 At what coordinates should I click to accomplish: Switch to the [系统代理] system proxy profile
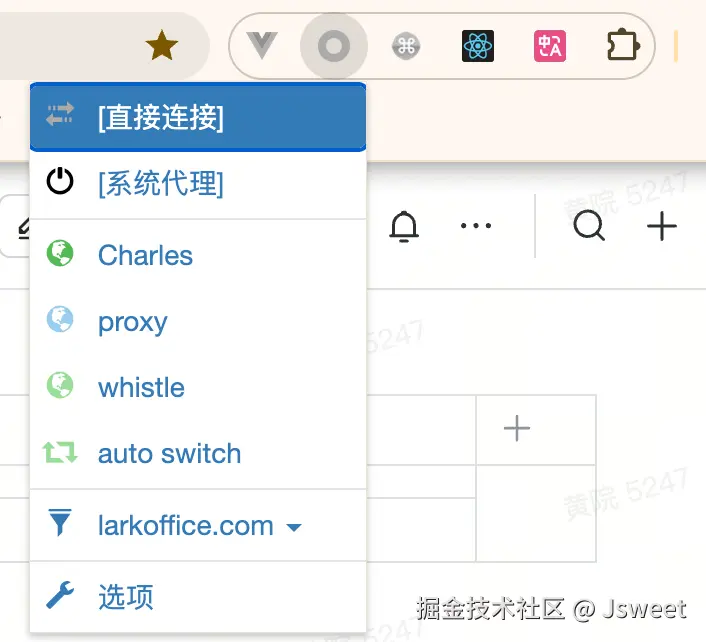coord(198,184)
